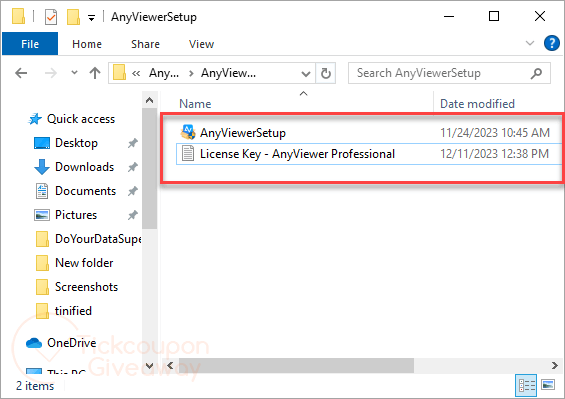The height and width of the screenshot is (399, 565).
Task: Click navigation pane scroll down arrow
Action: tap(150, 366)
